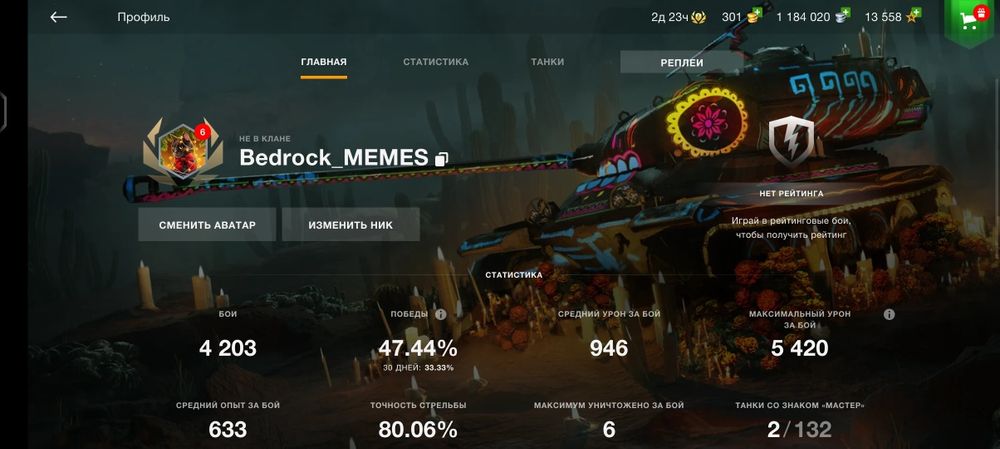Click the Сменить аватар button
Screen dimensions: 1000x449
click(x=207, y=224)
